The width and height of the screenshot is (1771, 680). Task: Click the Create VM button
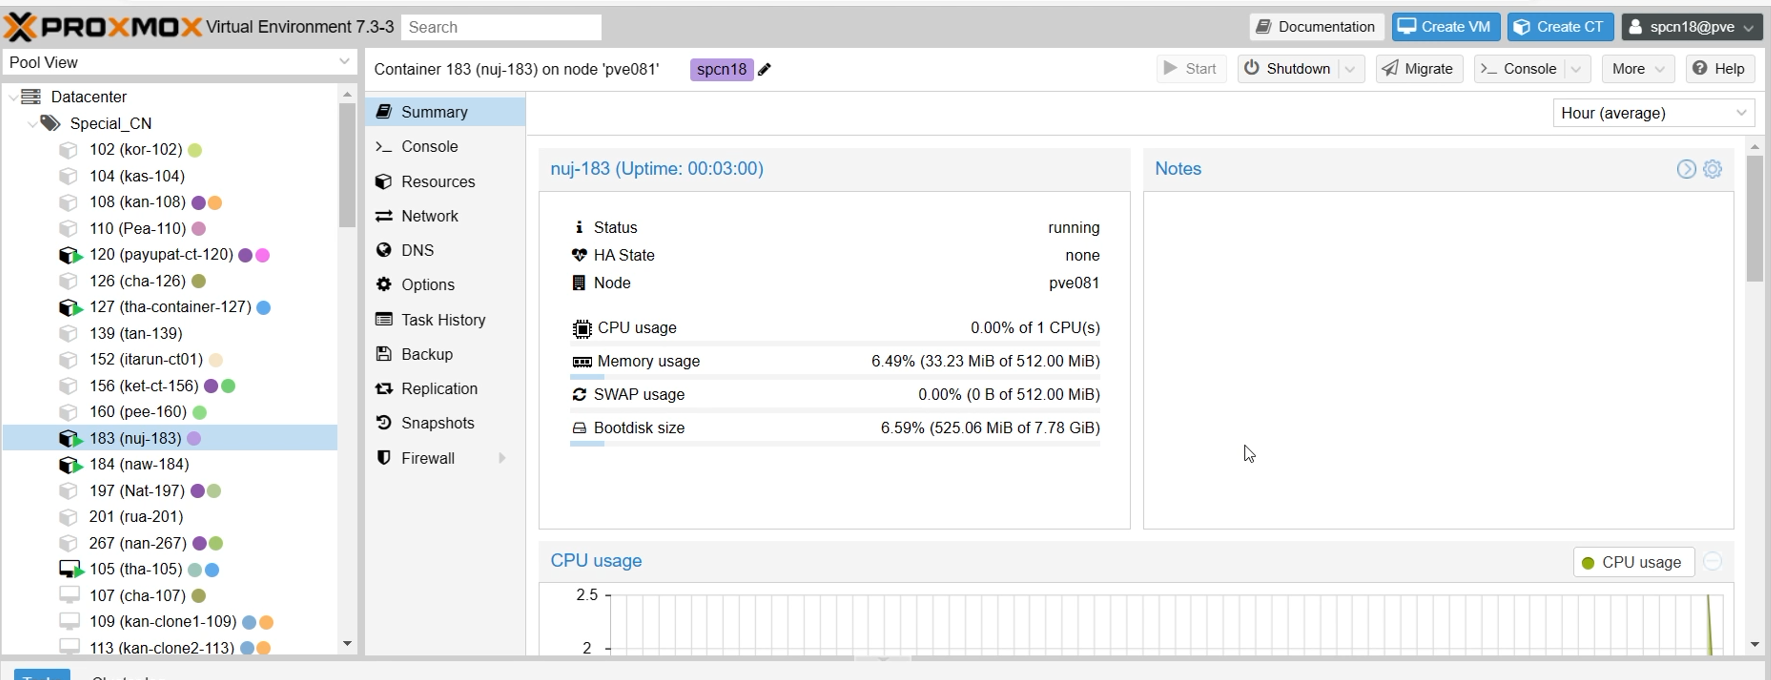click(1446, 27)
